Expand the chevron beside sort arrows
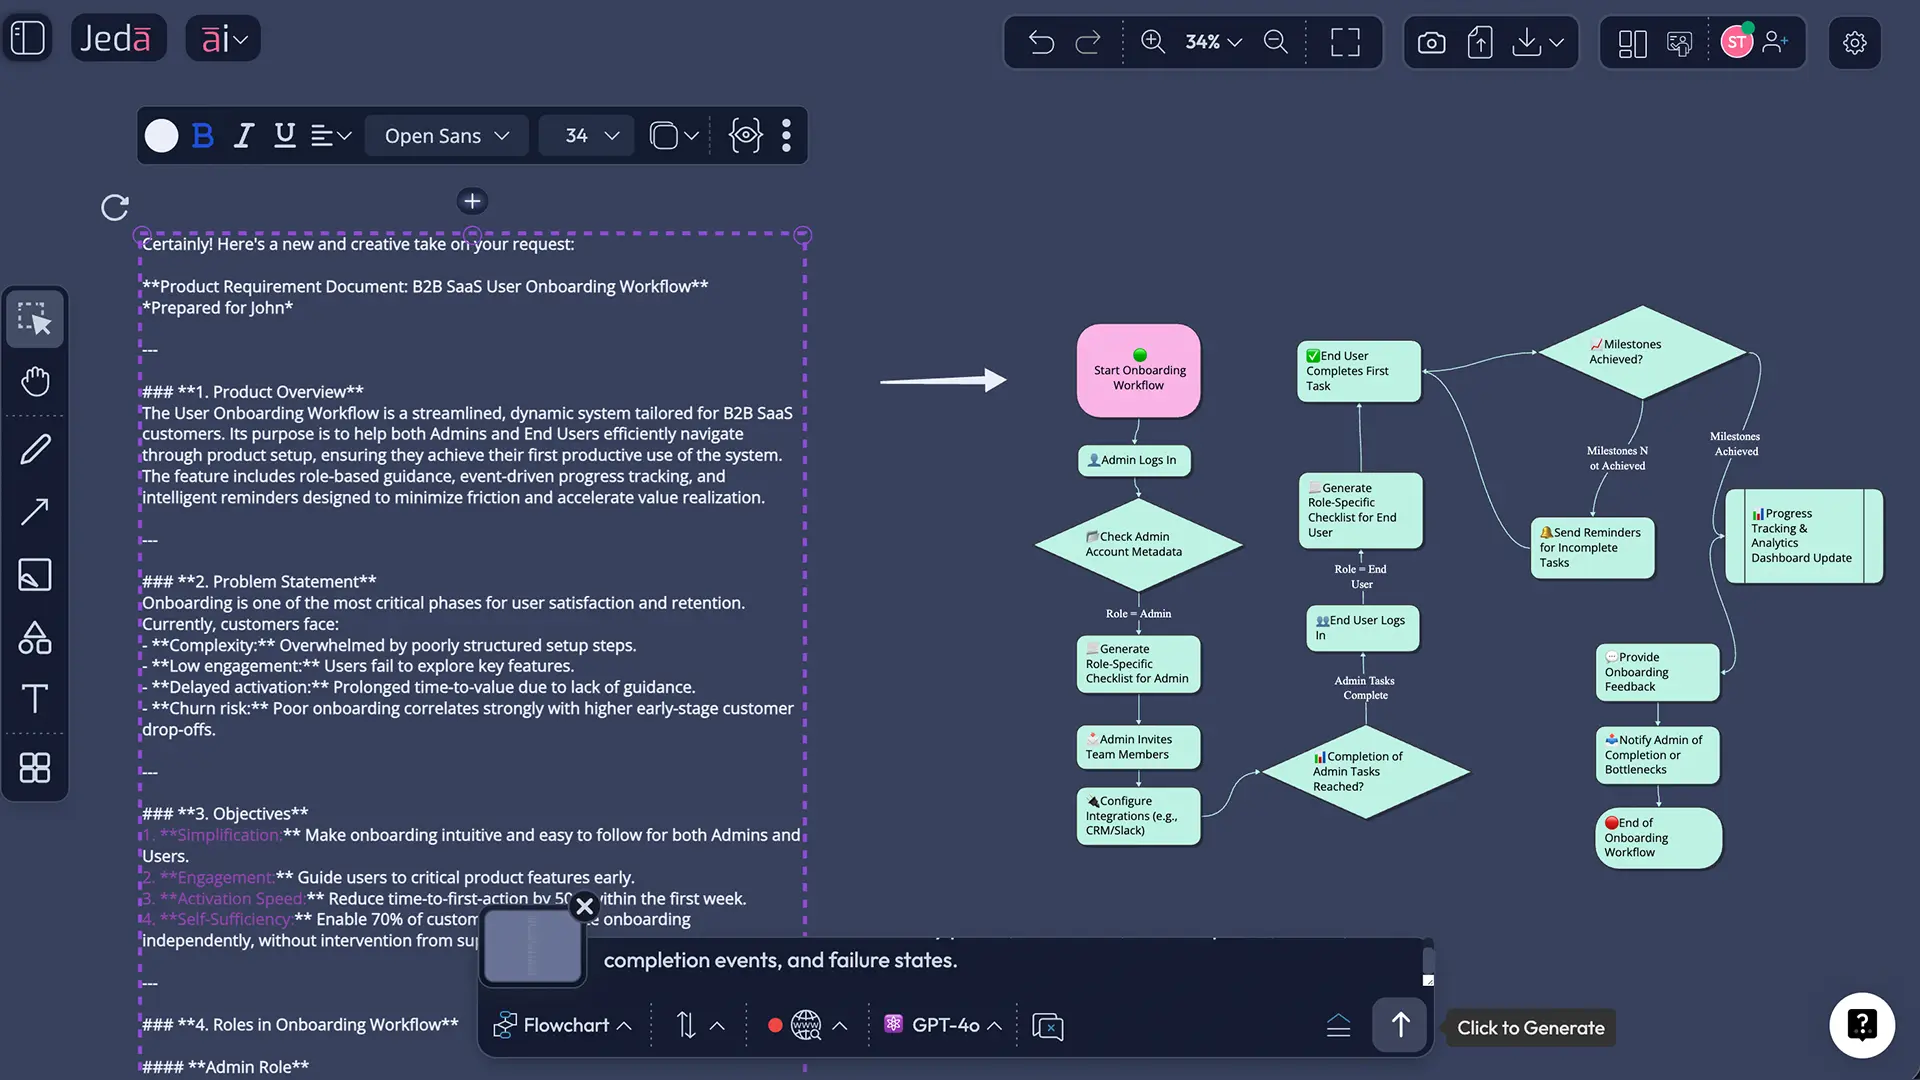This screenshot has height=1080, width=1920. pyautogui.click(x=717, y=1026)
